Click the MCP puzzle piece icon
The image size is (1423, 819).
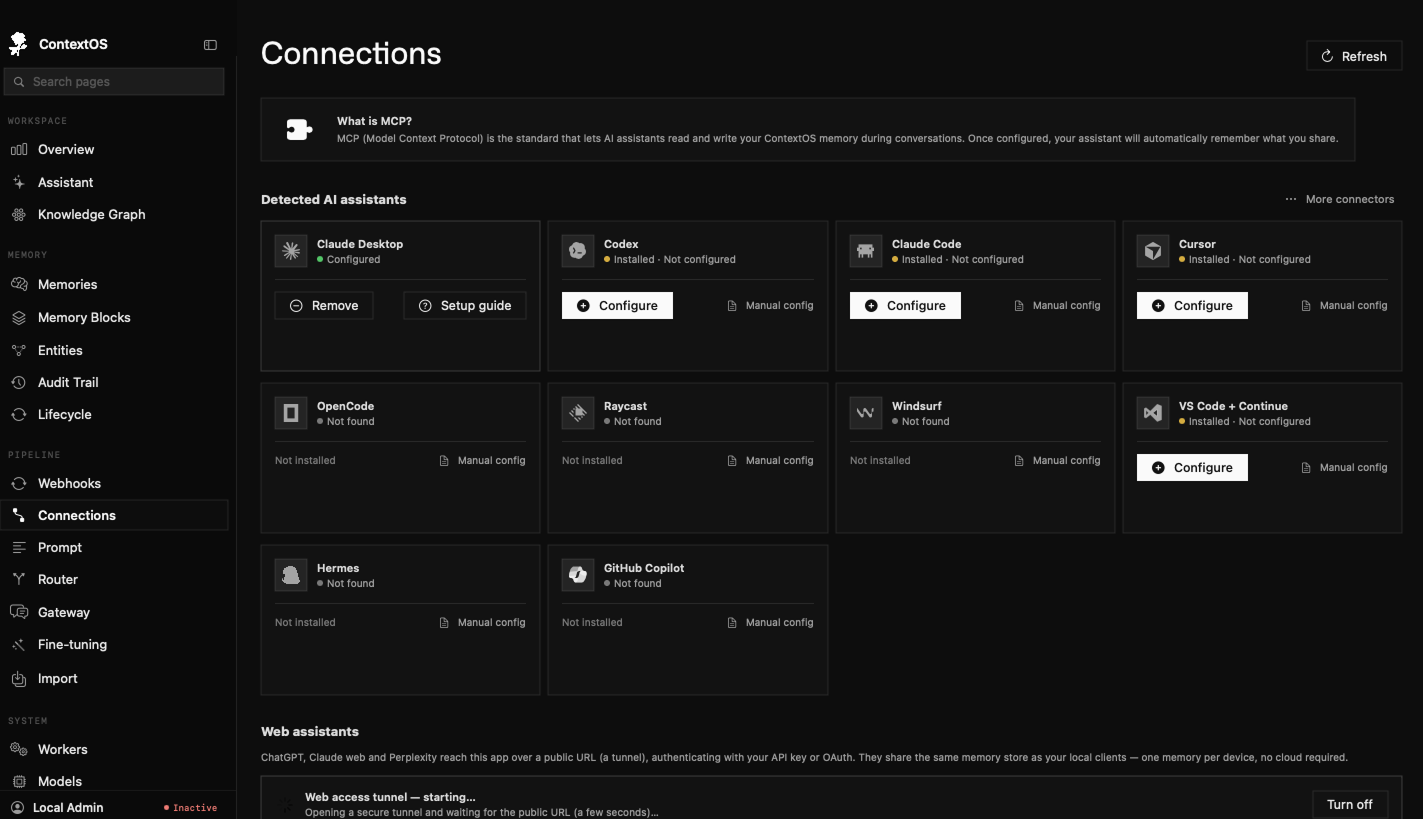(299, 130)
